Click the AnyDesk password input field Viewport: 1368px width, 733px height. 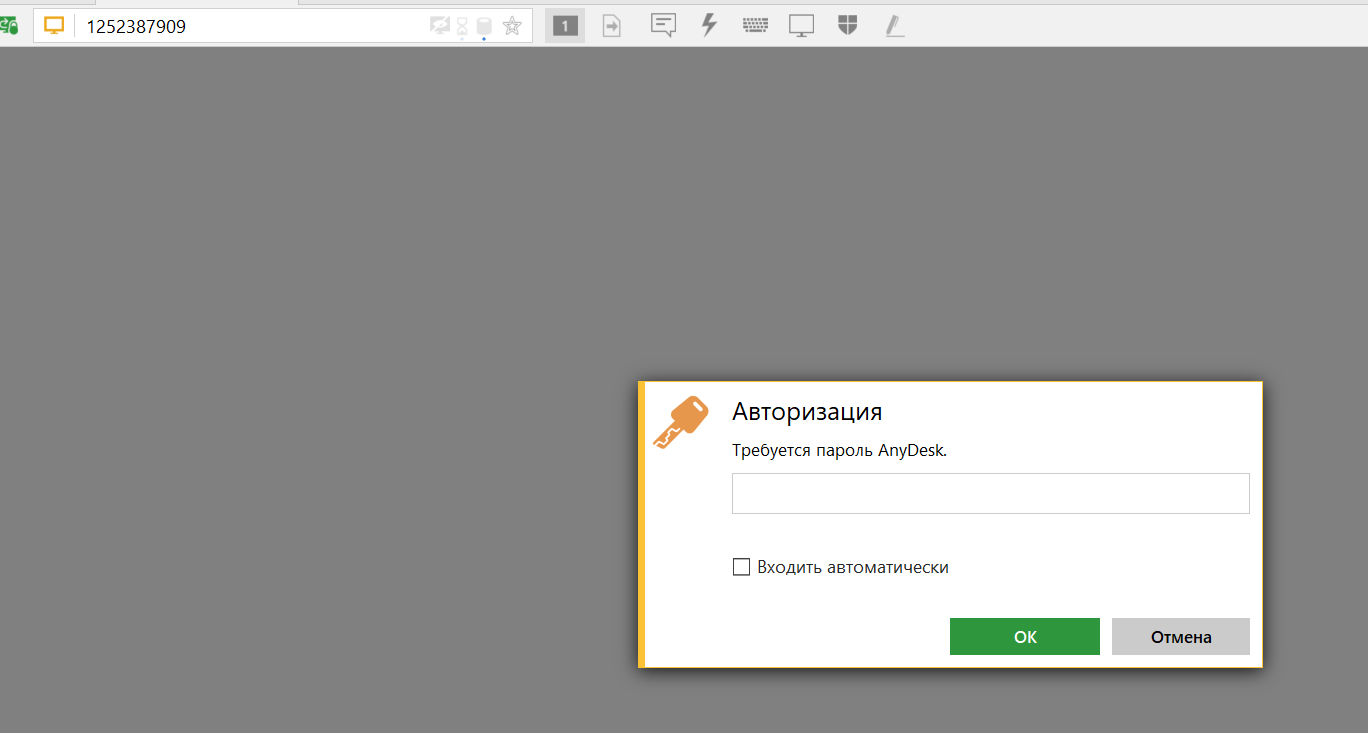pos(991,493)
